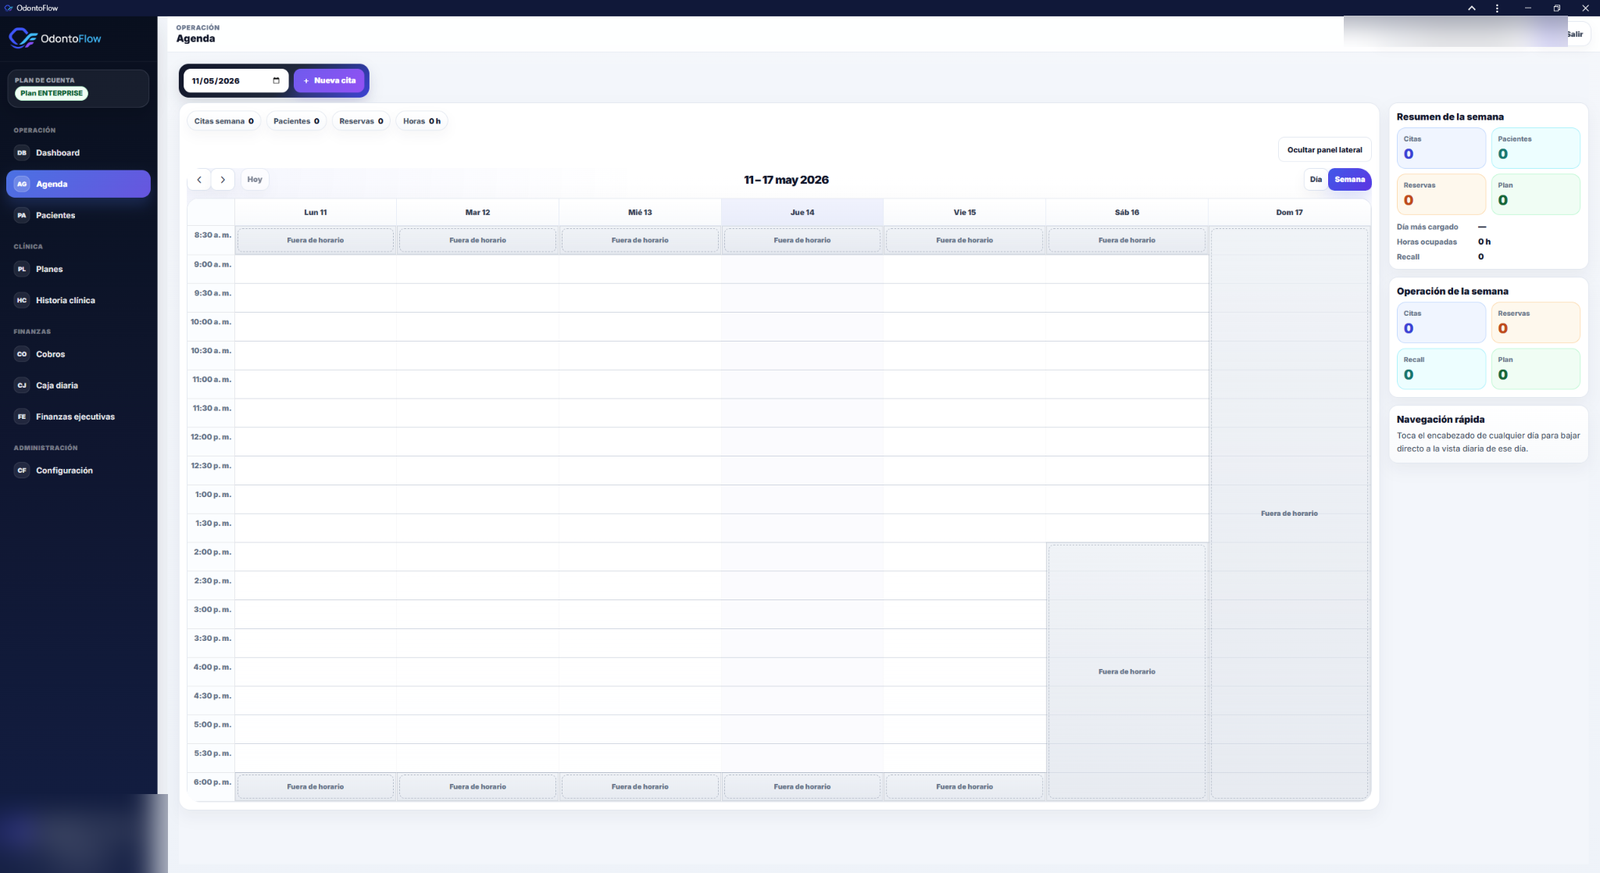Screen dimensions: 1600x873
Task: Click Reservas card in Operación de la semana
Action: coord(1535,322)
